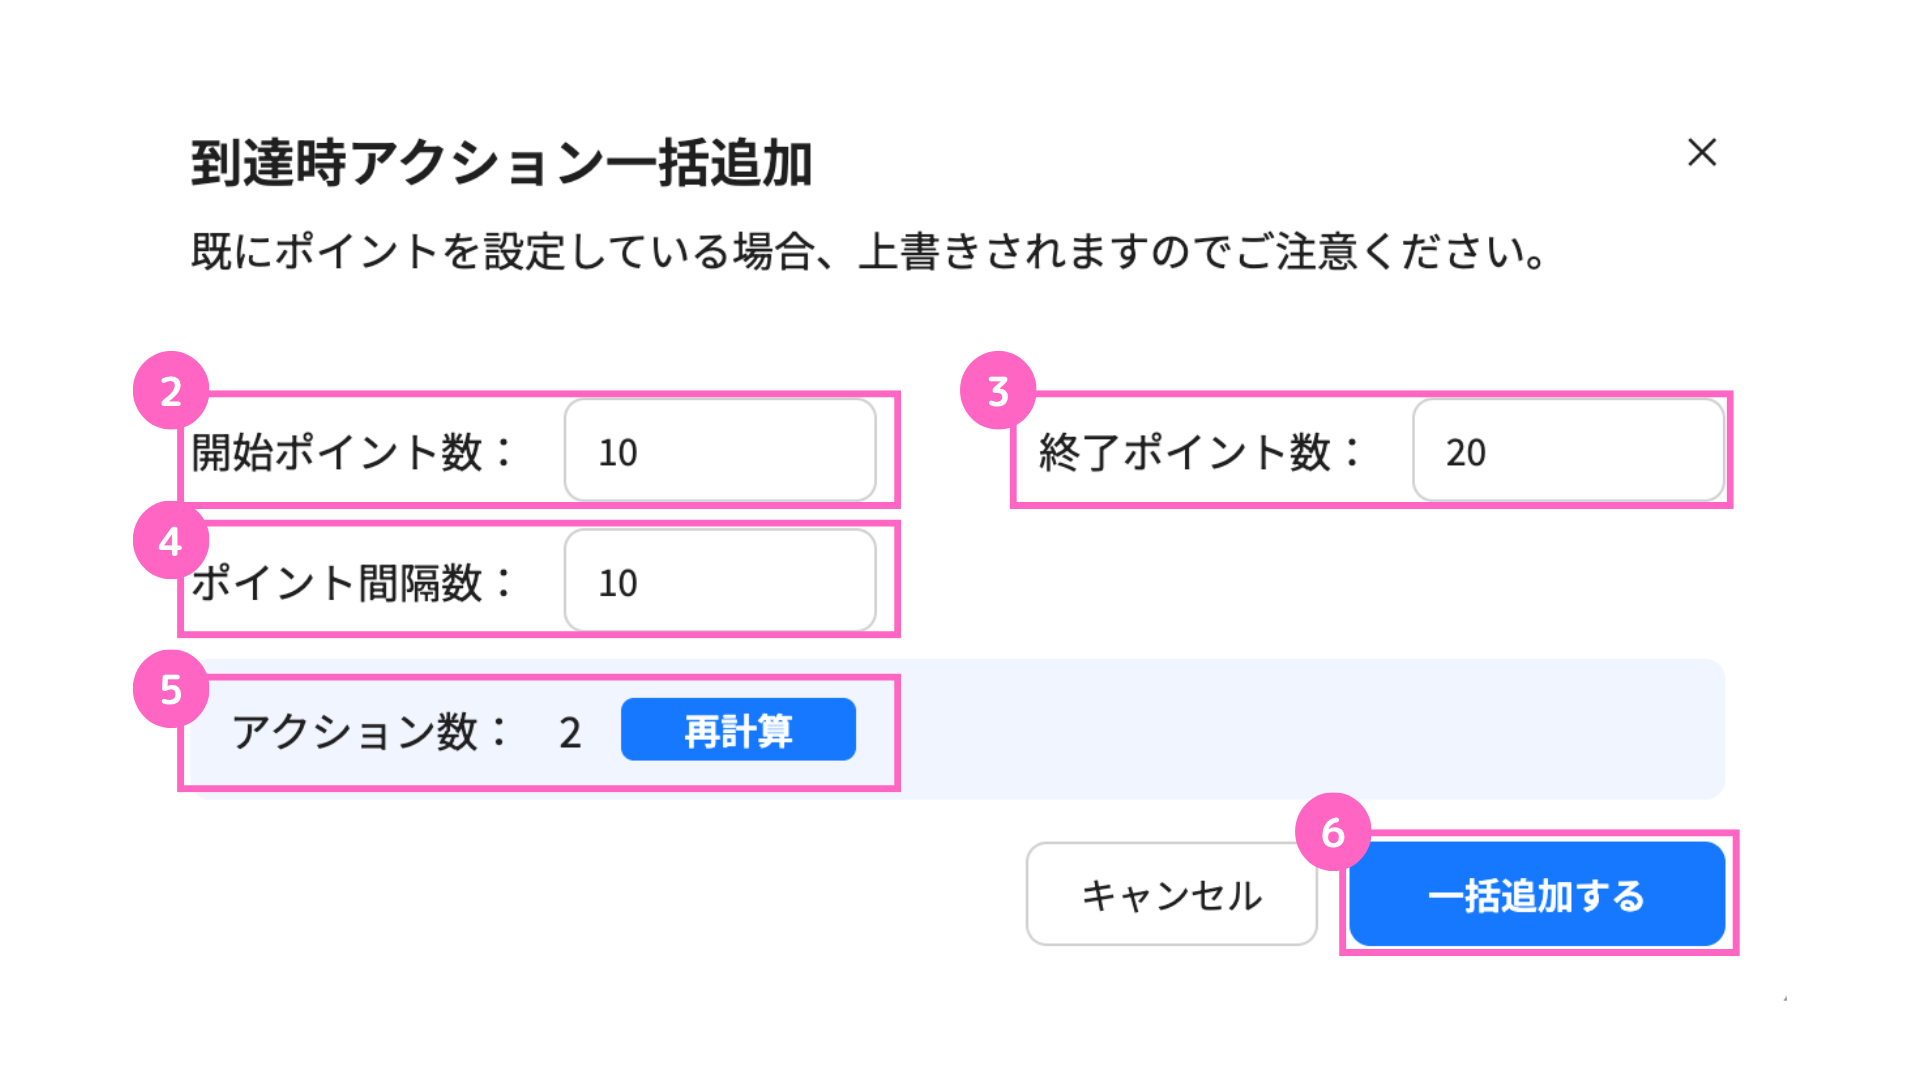1920x1080 pixels.
Task: Click empty area of the light-blue action count panel
Action: coord(1300,730)
